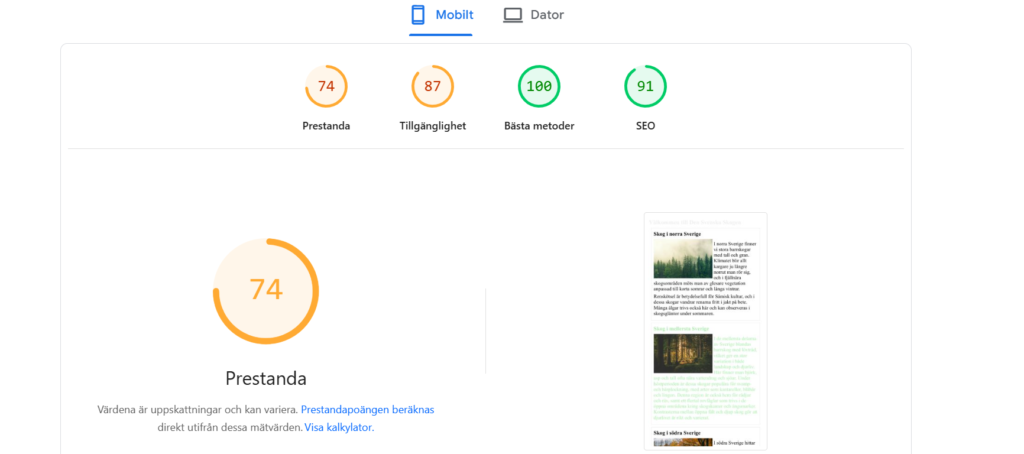Jump to the Bästa metoder section label
Image resolution: width=1024 pixels, height=454 pixels.
pos(539,126)
